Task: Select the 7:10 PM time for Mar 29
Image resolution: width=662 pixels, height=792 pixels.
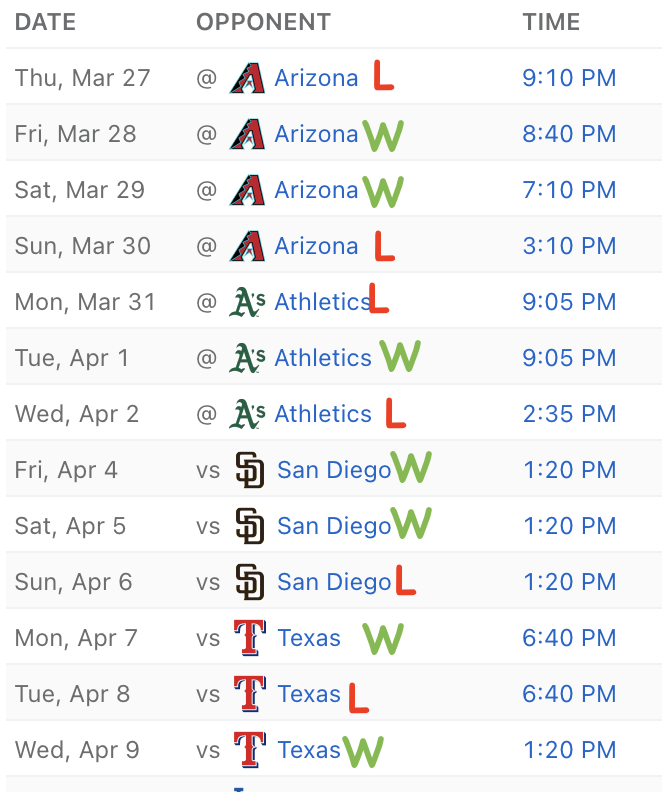Action: click(569, 190)
